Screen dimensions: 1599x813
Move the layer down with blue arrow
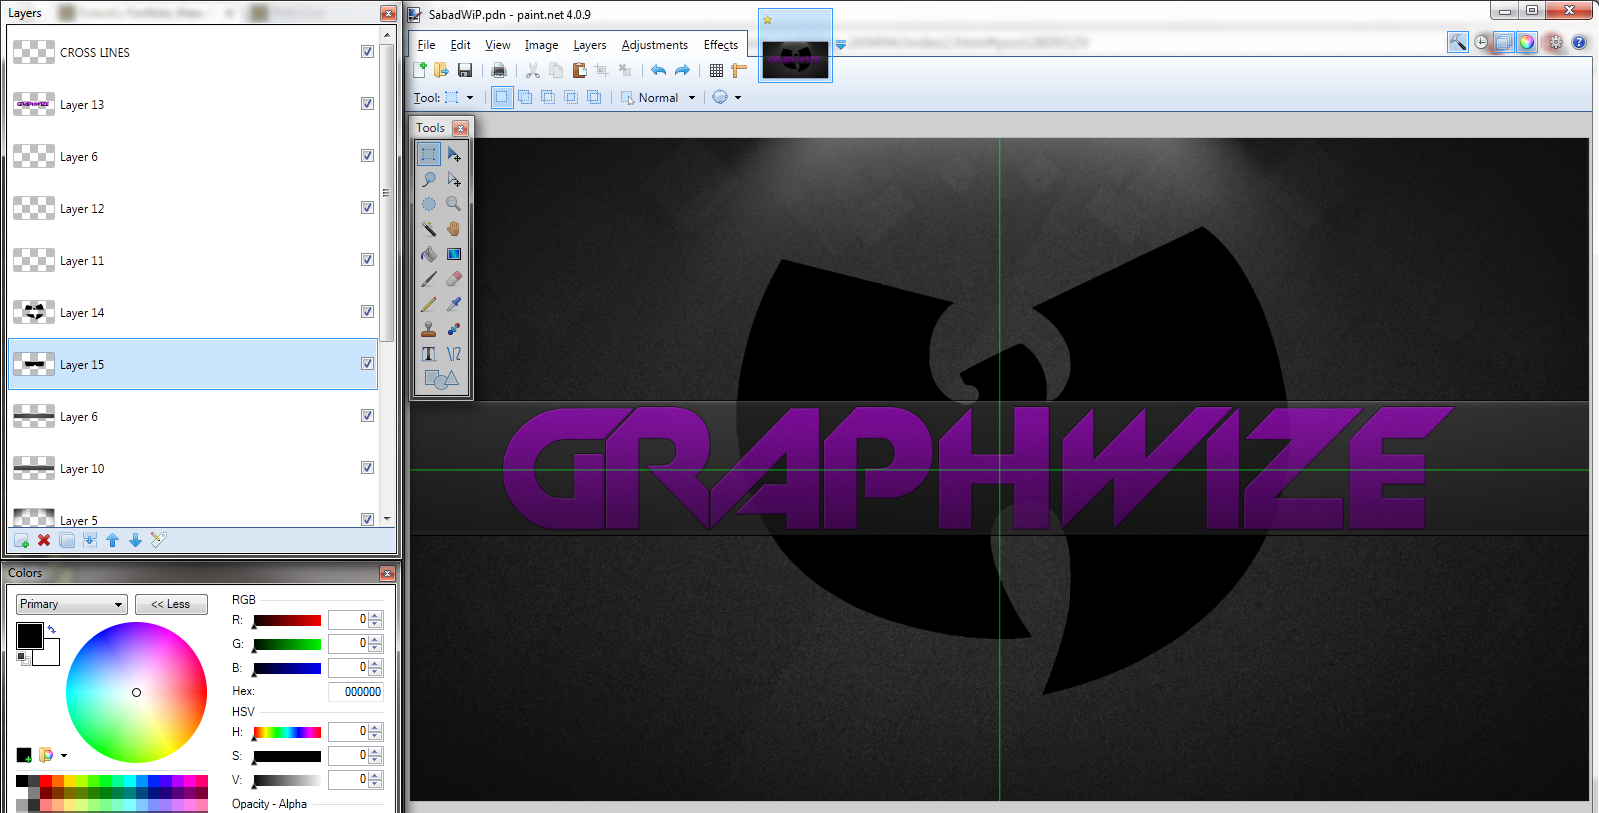tap(135, 541)
